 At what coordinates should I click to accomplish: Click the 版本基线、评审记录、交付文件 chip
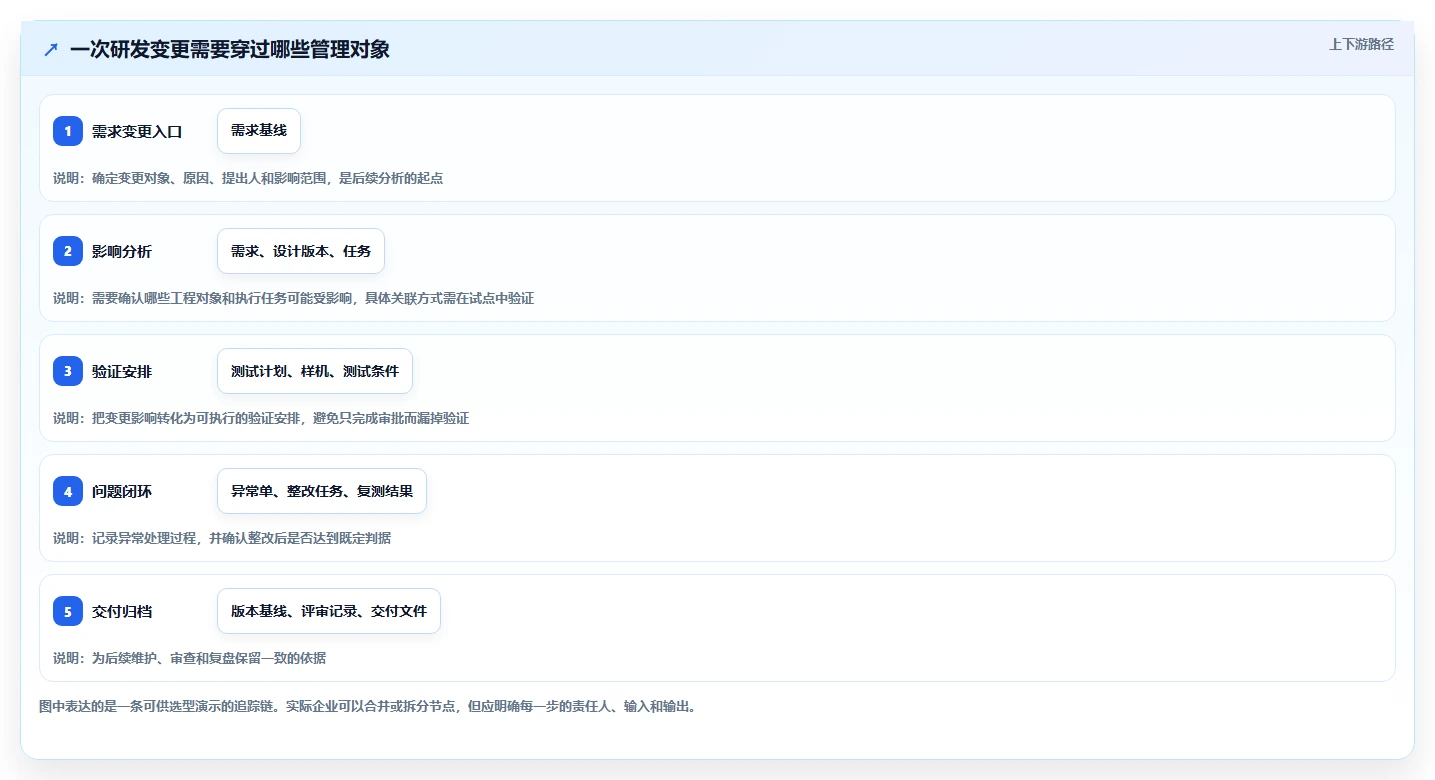click(x=329, y=611)
